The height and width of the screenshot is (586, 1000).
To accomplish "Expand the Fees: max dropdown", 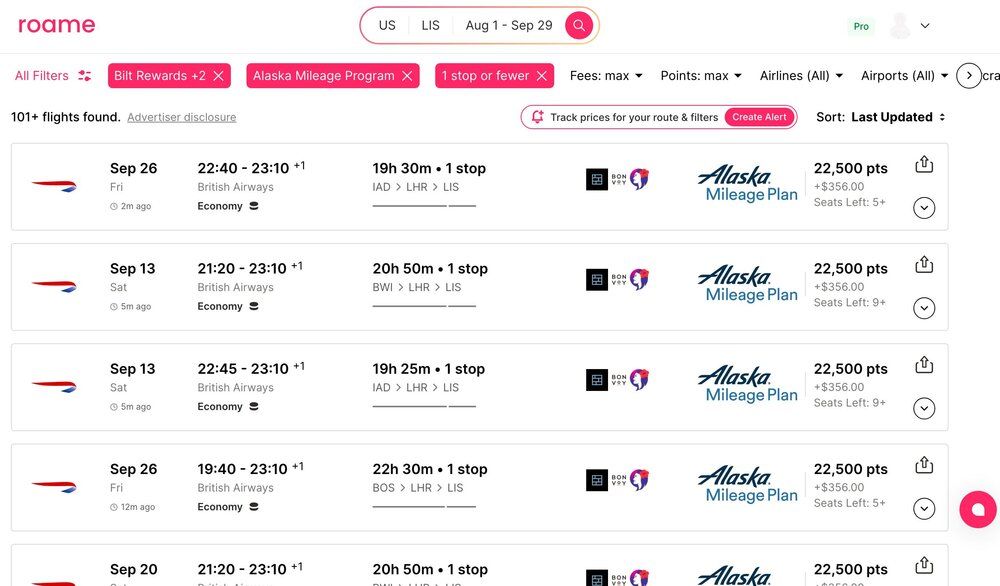I will (x=606, y=76).
